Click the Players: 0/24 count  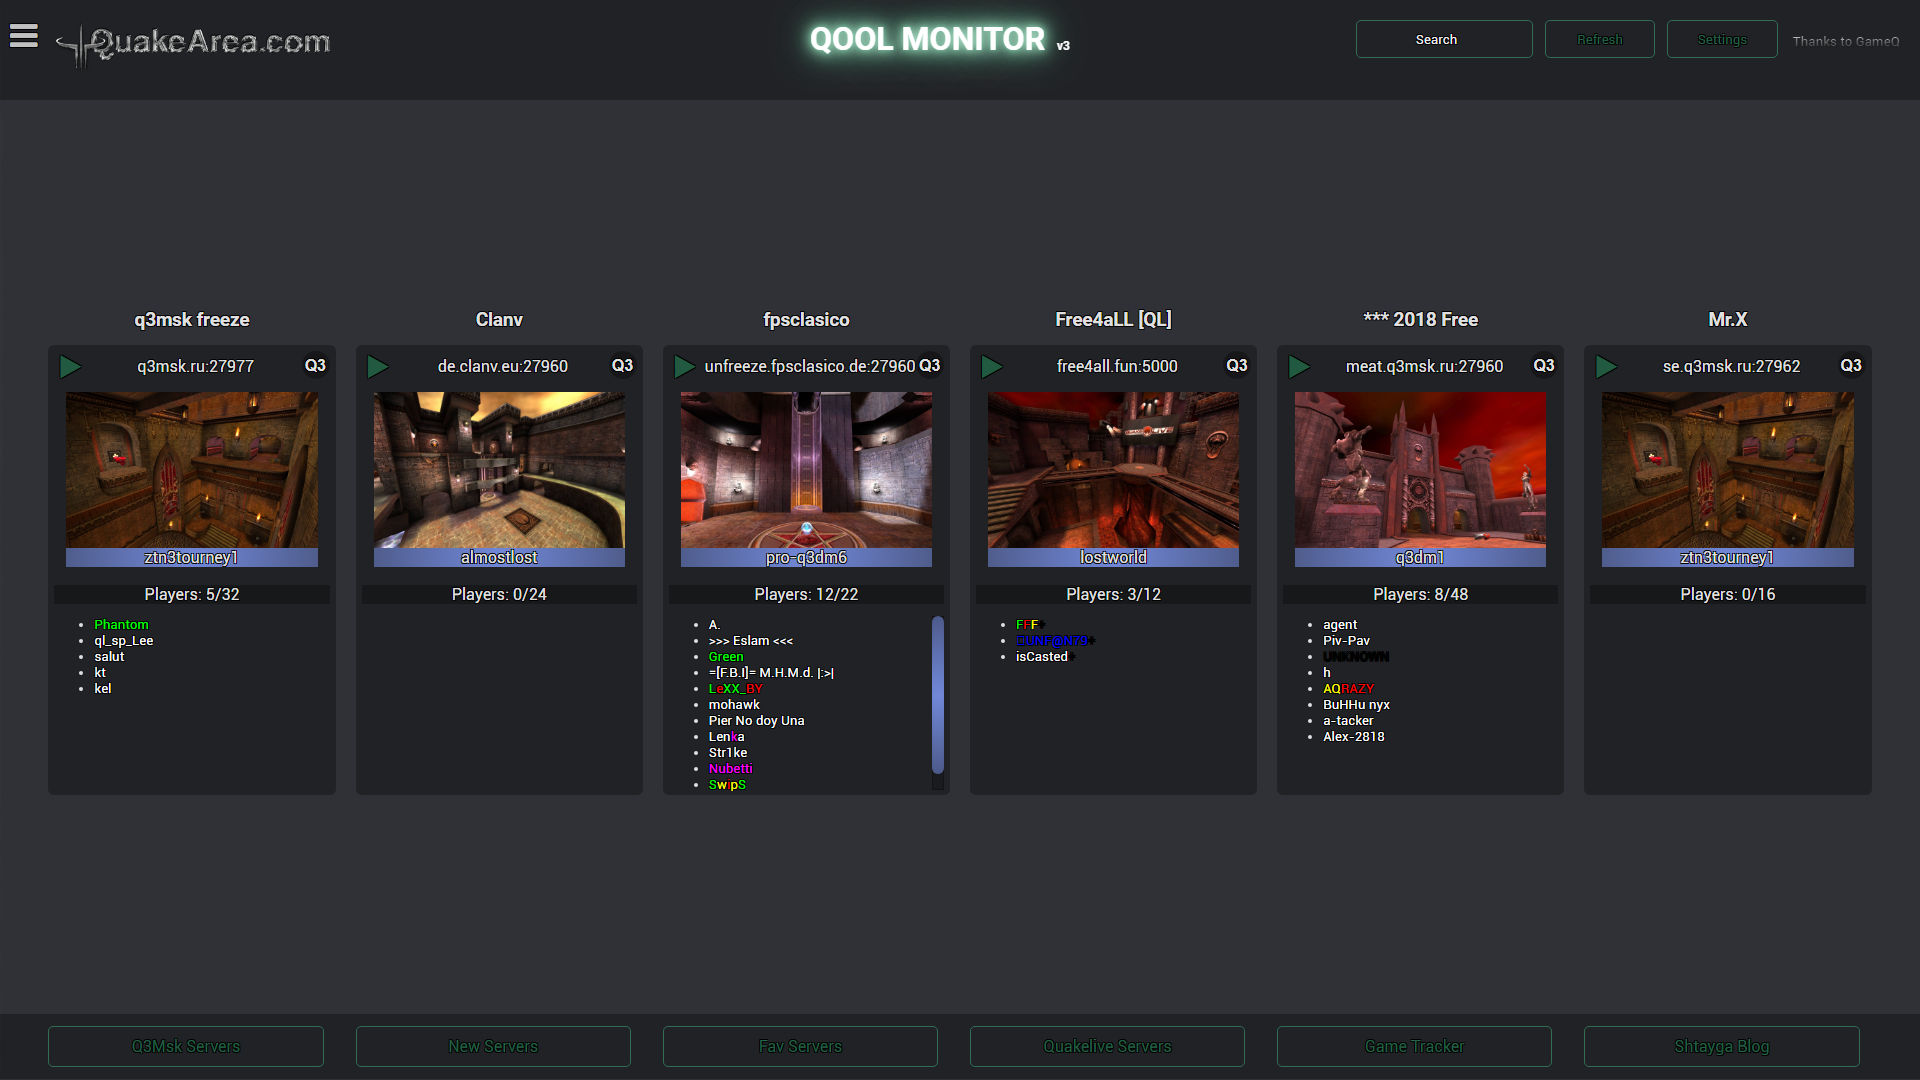tap(499, 594)
